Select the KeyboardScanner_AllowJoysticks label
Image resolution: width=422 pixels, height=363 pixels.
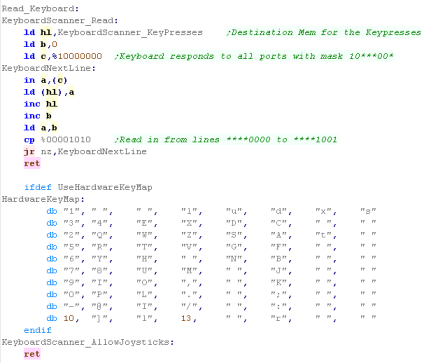click(88, 342)
